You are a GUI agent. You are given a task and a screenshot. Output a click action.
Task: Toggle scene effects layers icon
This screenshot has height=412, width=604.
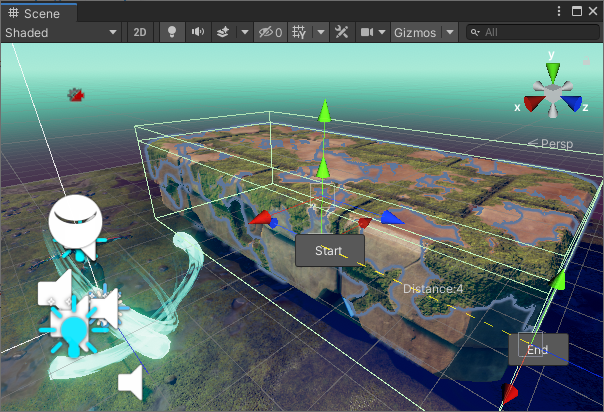click(x=224, y=32)
